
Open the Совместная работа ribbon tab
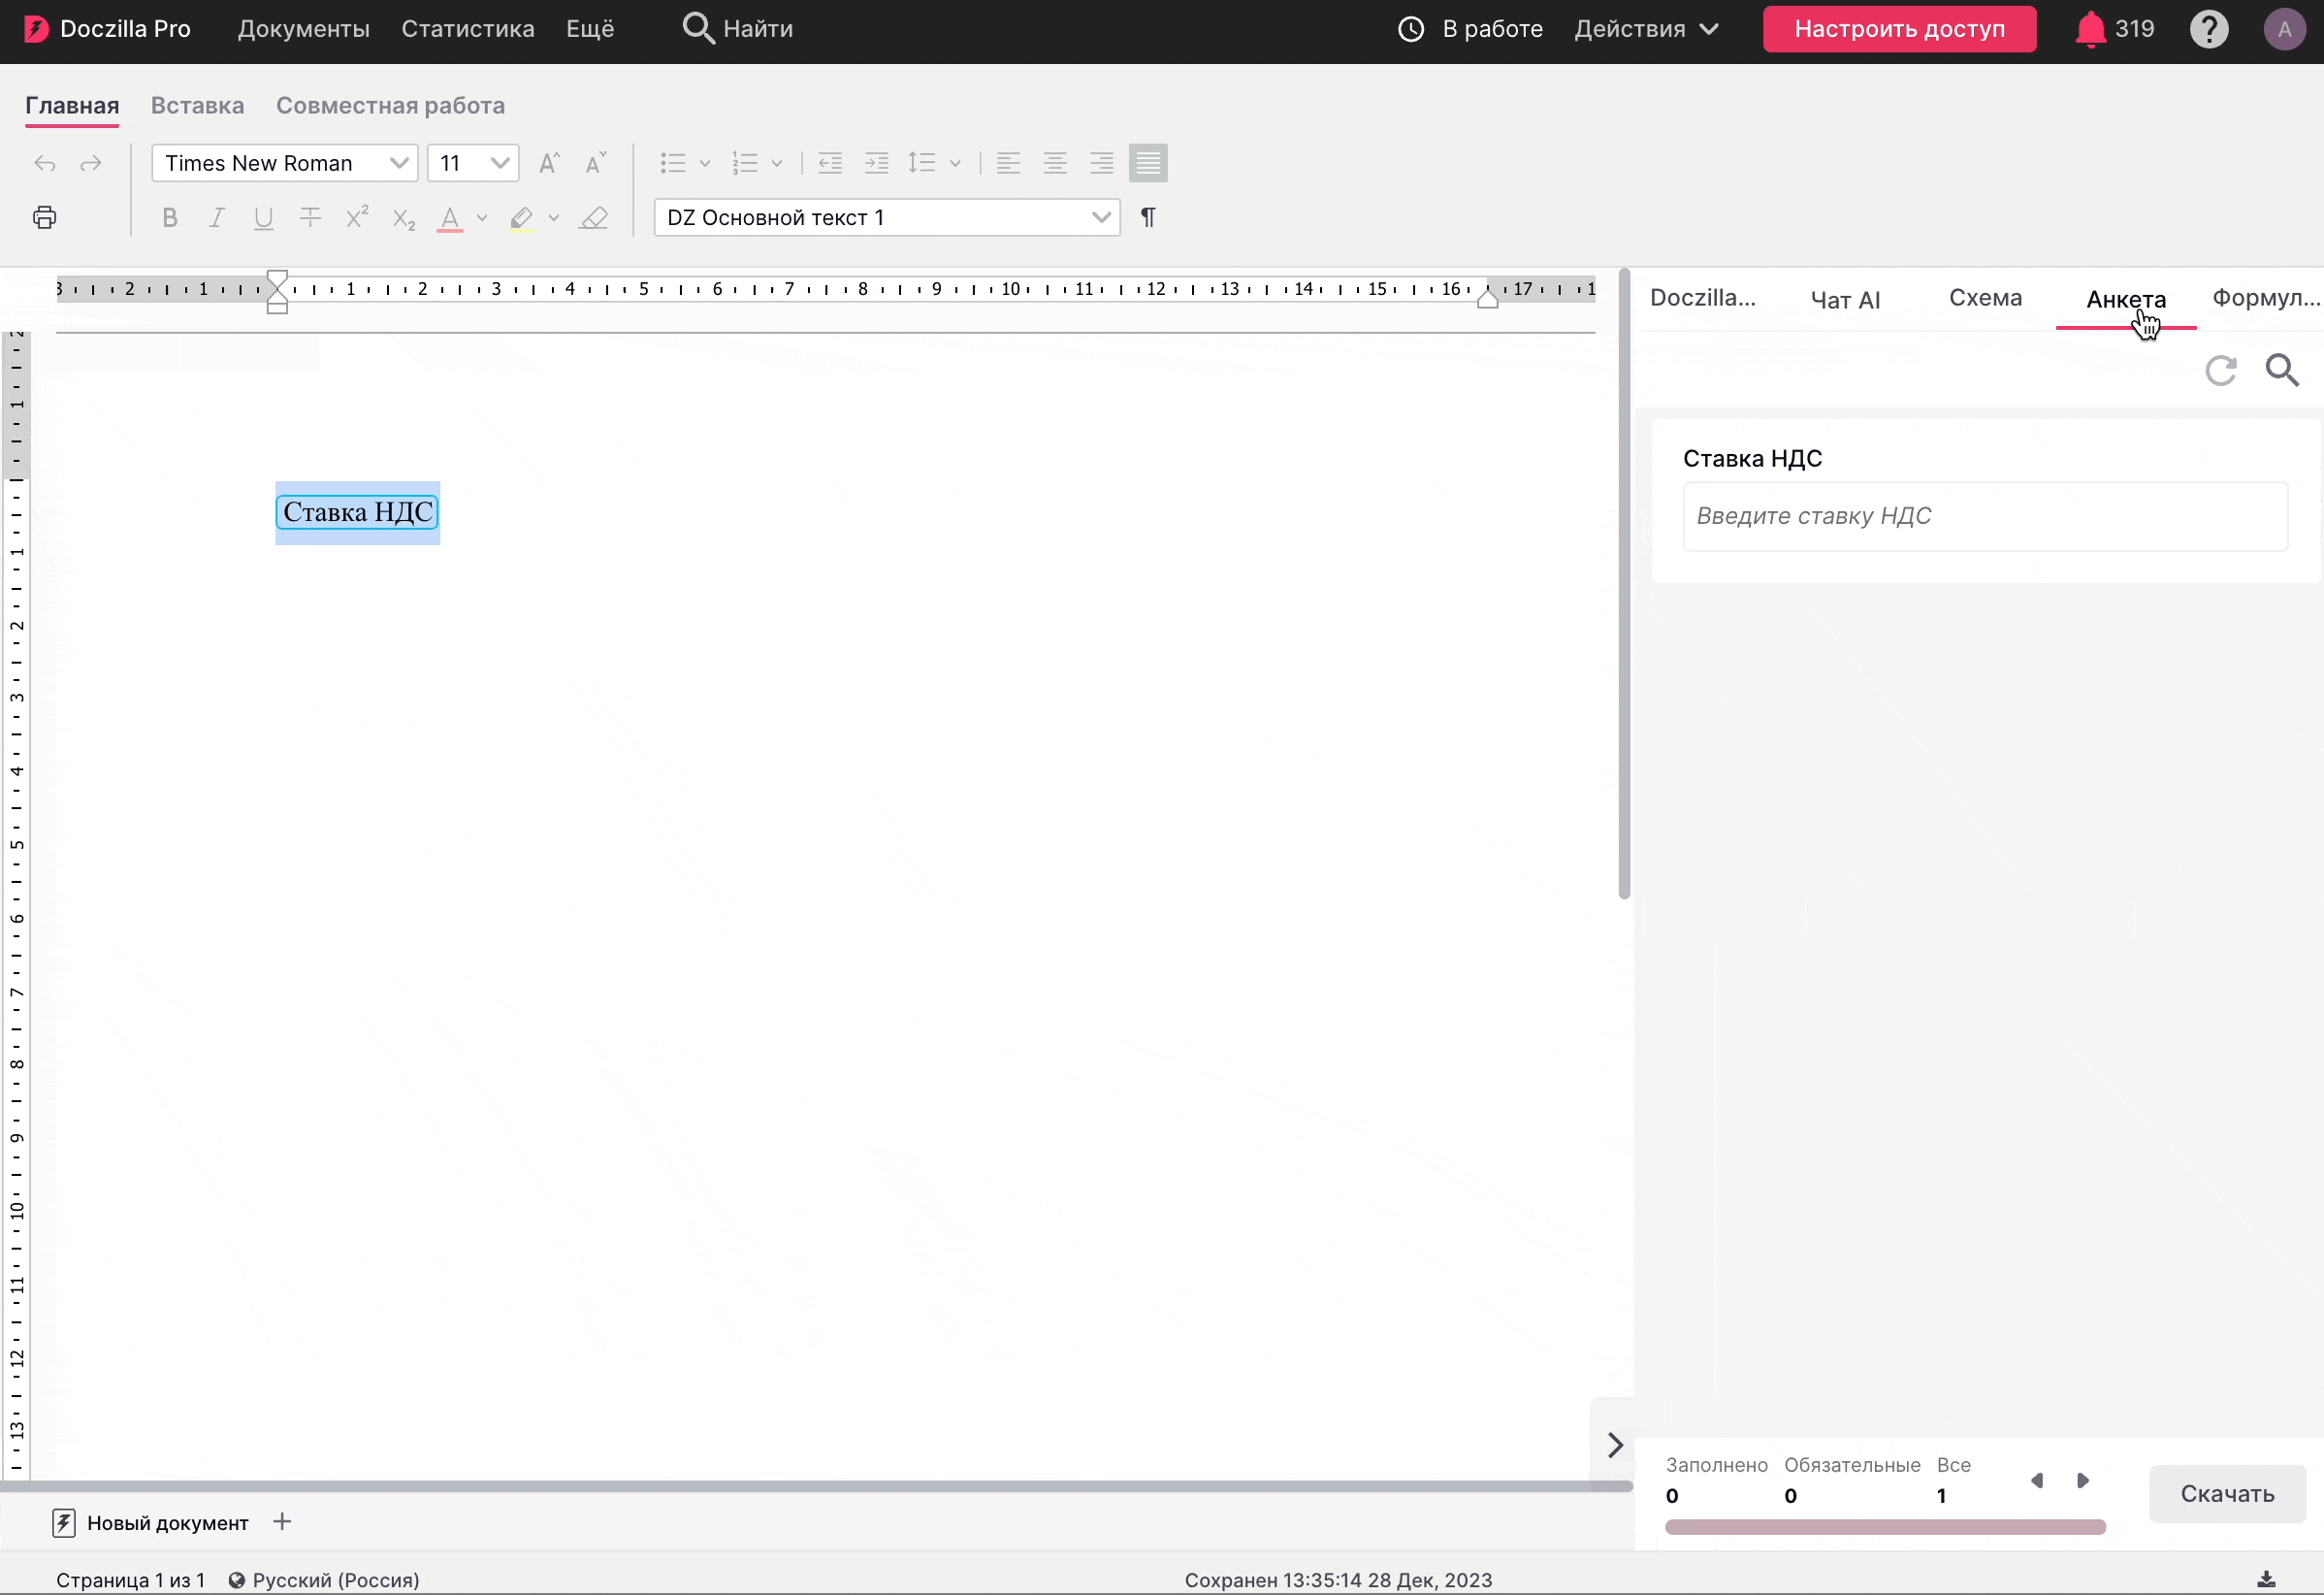[391, 106]
